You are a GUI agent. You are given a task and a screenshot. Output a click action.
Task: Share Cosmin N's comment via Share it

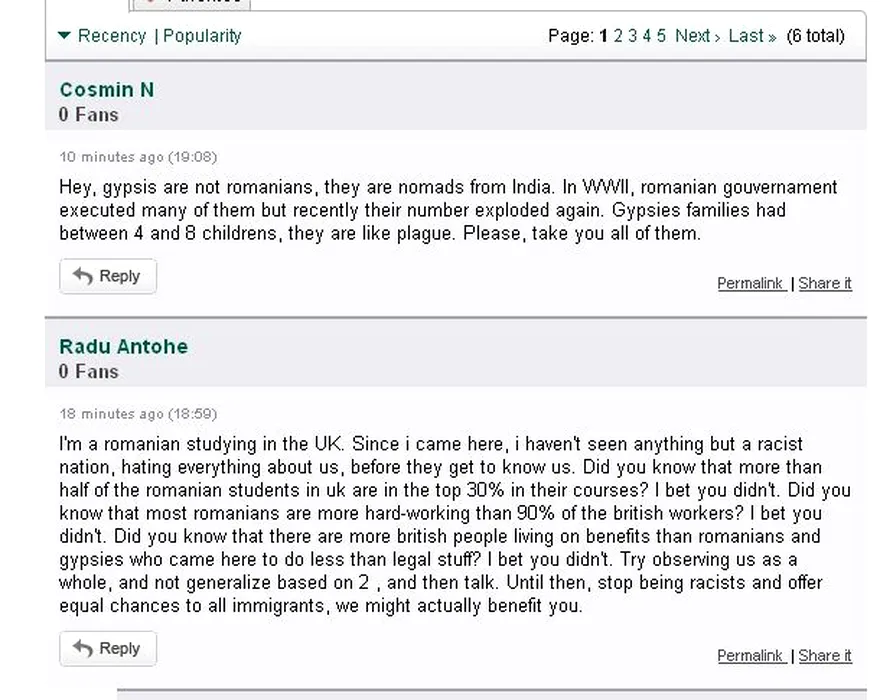point(825,284)
